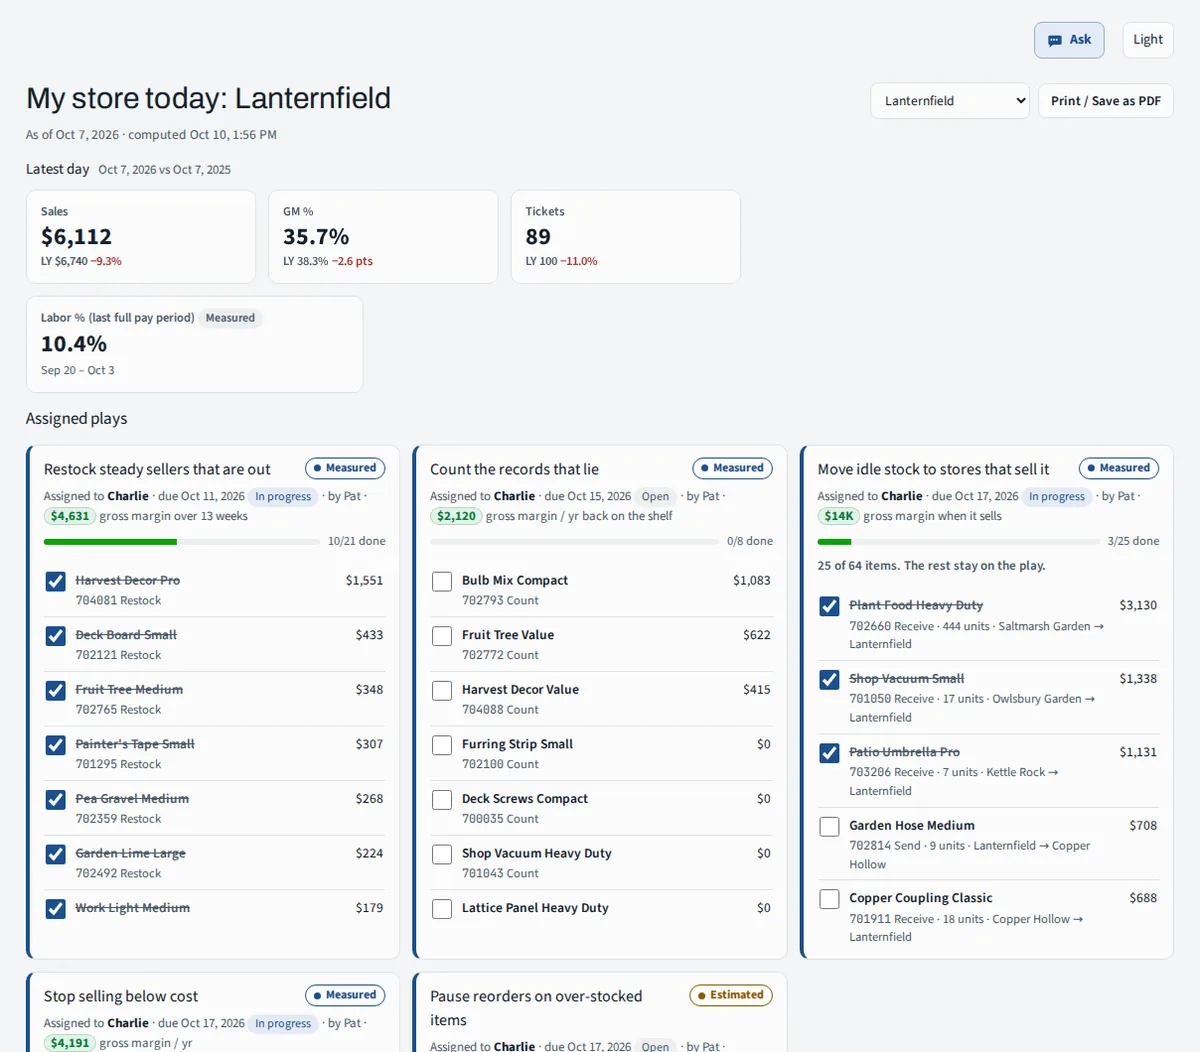Viewport: 1200px width, 1052px height.
Task: Uncheck Shop Vacuum Small transfer checkbox
Action: (x=829, y=680)
